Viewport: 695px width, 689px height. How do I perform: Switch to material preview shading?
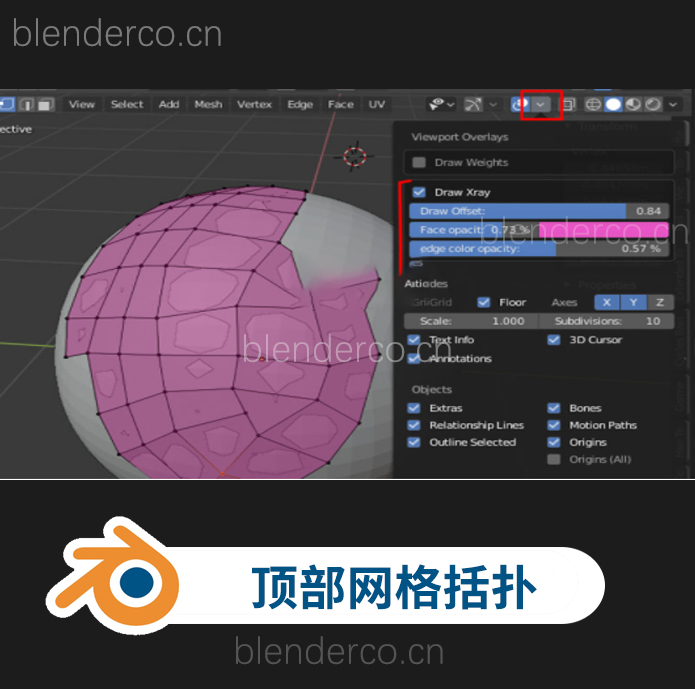click(633, 105)
